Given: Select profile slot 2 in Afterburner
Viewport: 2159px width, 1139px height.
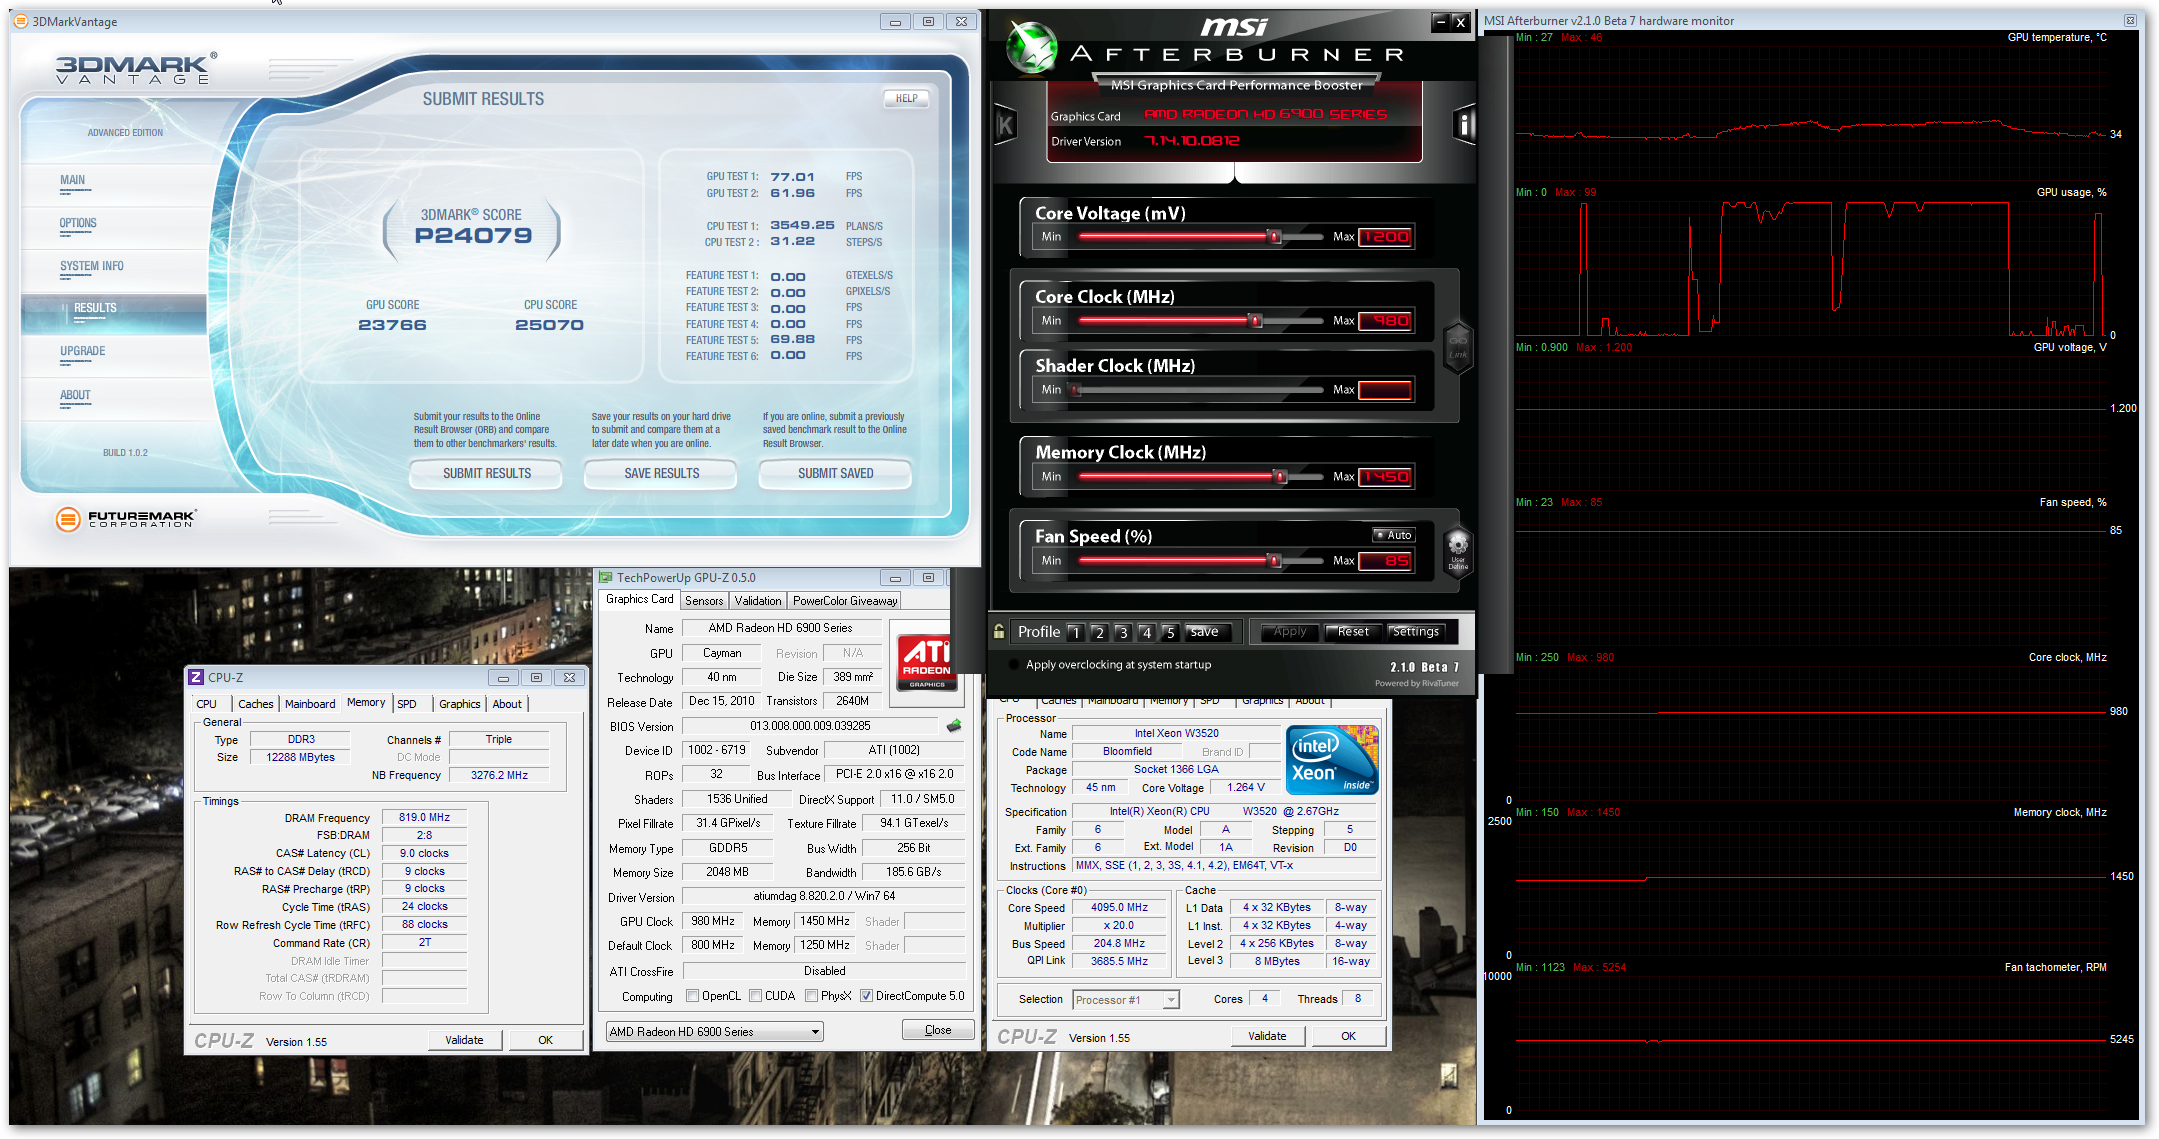Looking at the screenshot, I should coord(1099,632).
